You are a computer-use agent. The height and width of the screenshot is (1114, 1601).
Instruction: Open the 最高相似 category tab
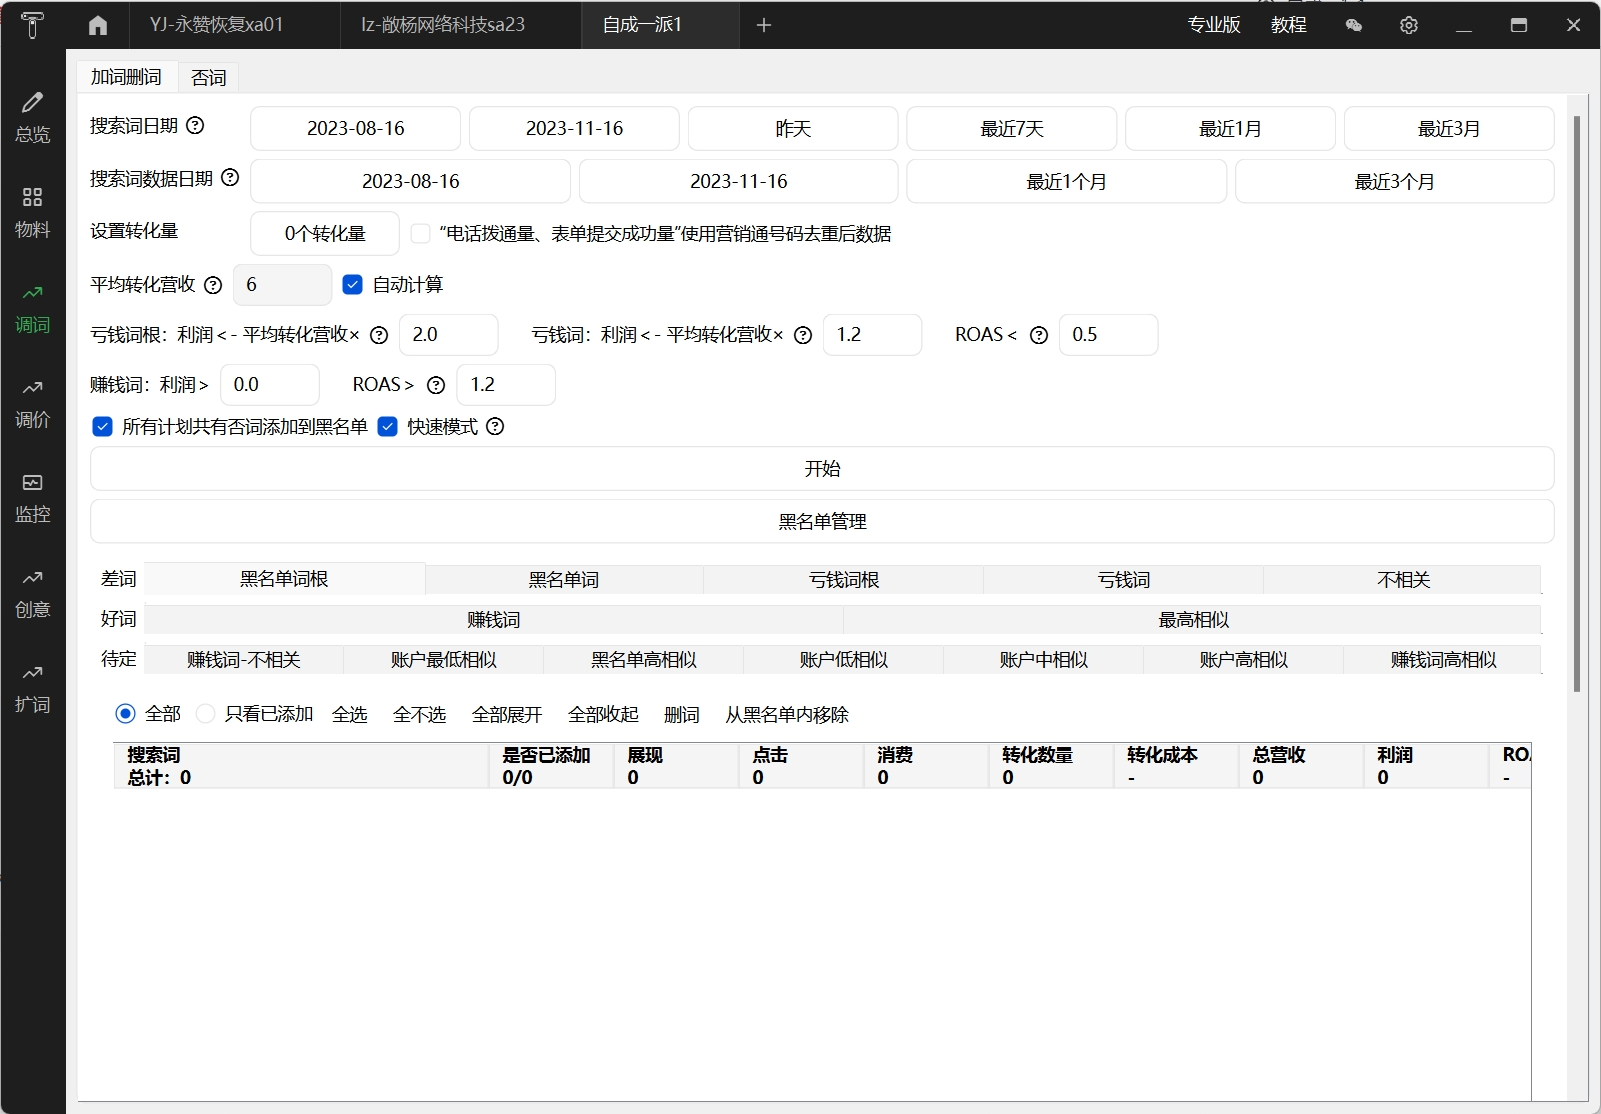1193,619
